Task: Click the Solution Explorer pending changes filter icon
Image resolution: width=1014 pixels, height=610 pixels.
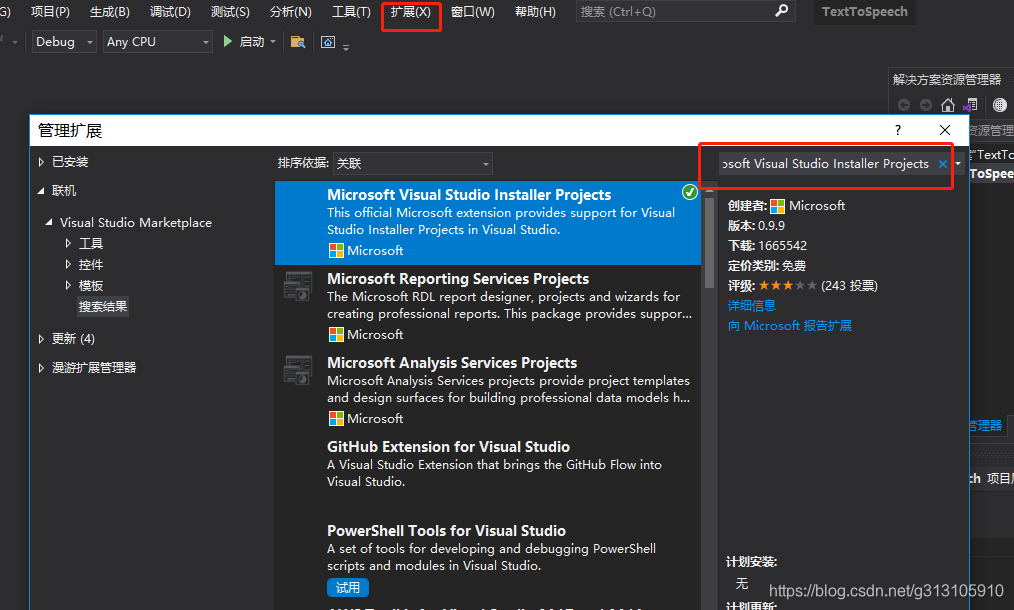Action: click(x=1000, y=105)
